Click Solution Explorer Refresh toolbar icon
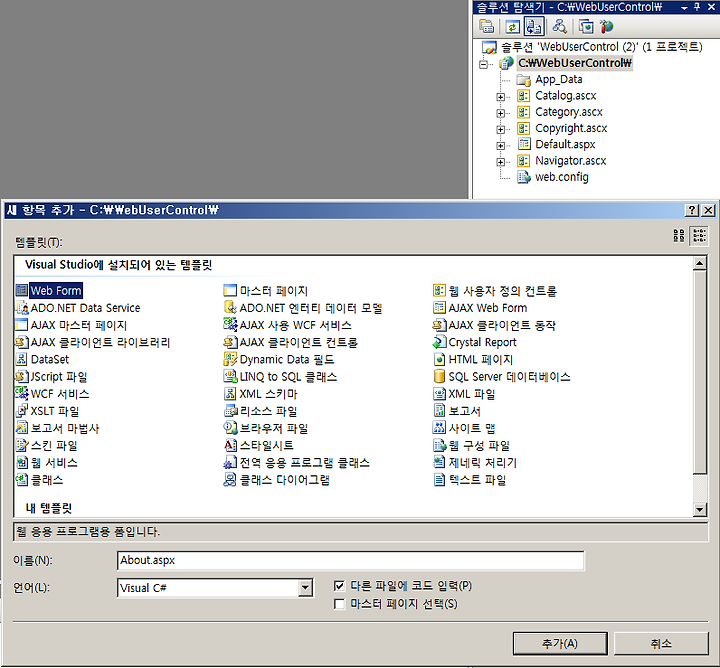The width and height of the screenshot is (720, 668). pos(512,27)
